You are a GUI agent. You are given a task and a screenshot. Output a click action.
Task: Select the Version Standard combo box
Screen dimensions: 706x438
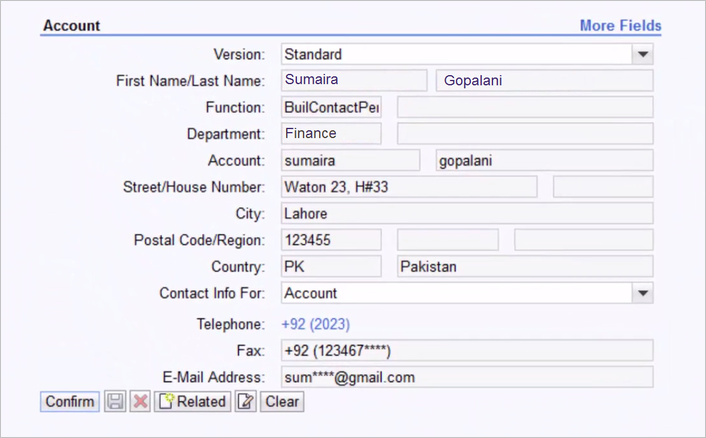467,54
